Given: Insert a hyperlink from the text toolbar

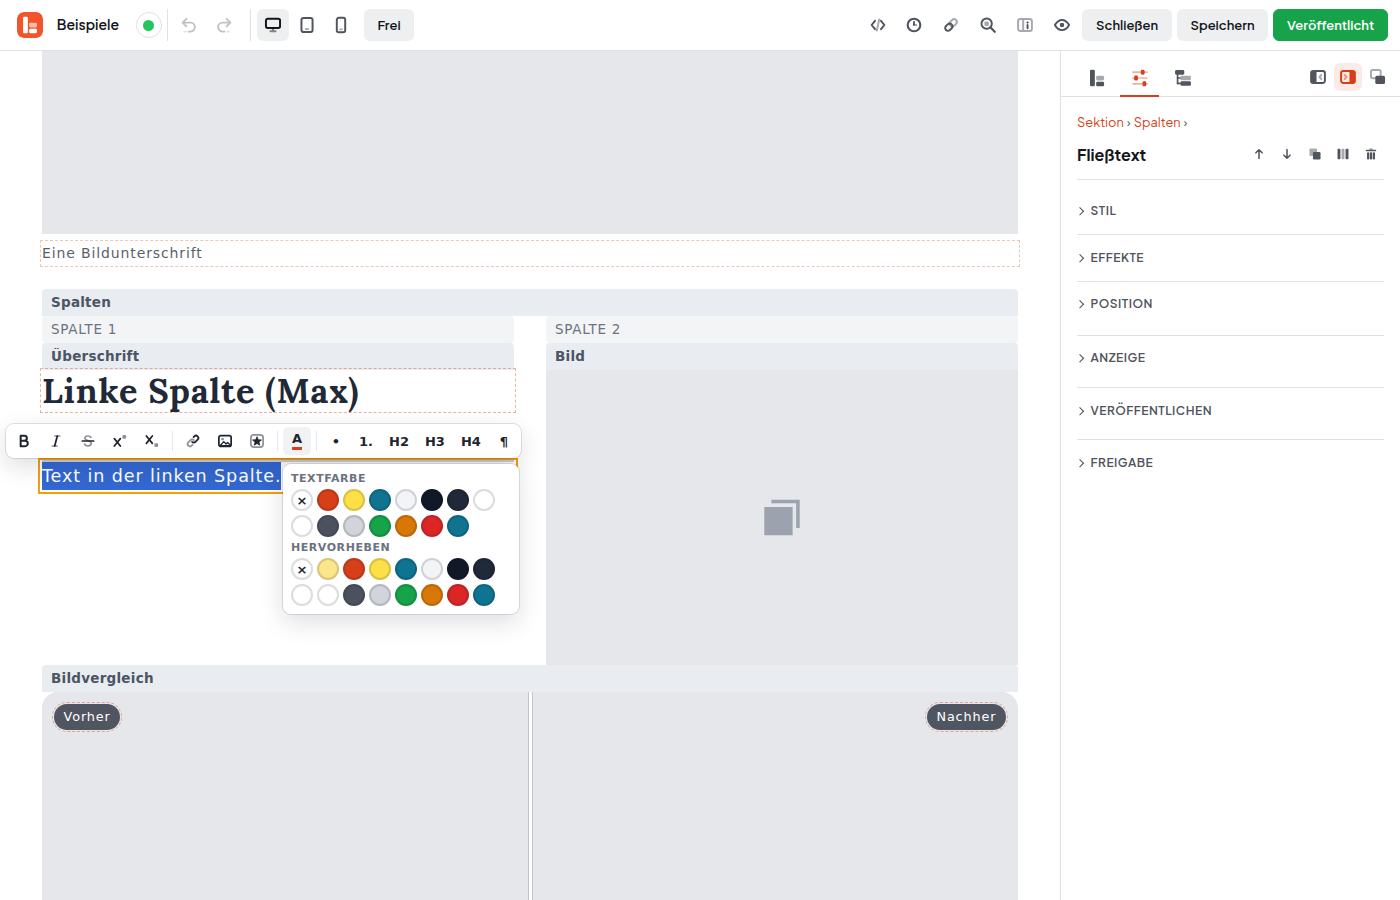Looking at the screenshot, I should 193,441.
